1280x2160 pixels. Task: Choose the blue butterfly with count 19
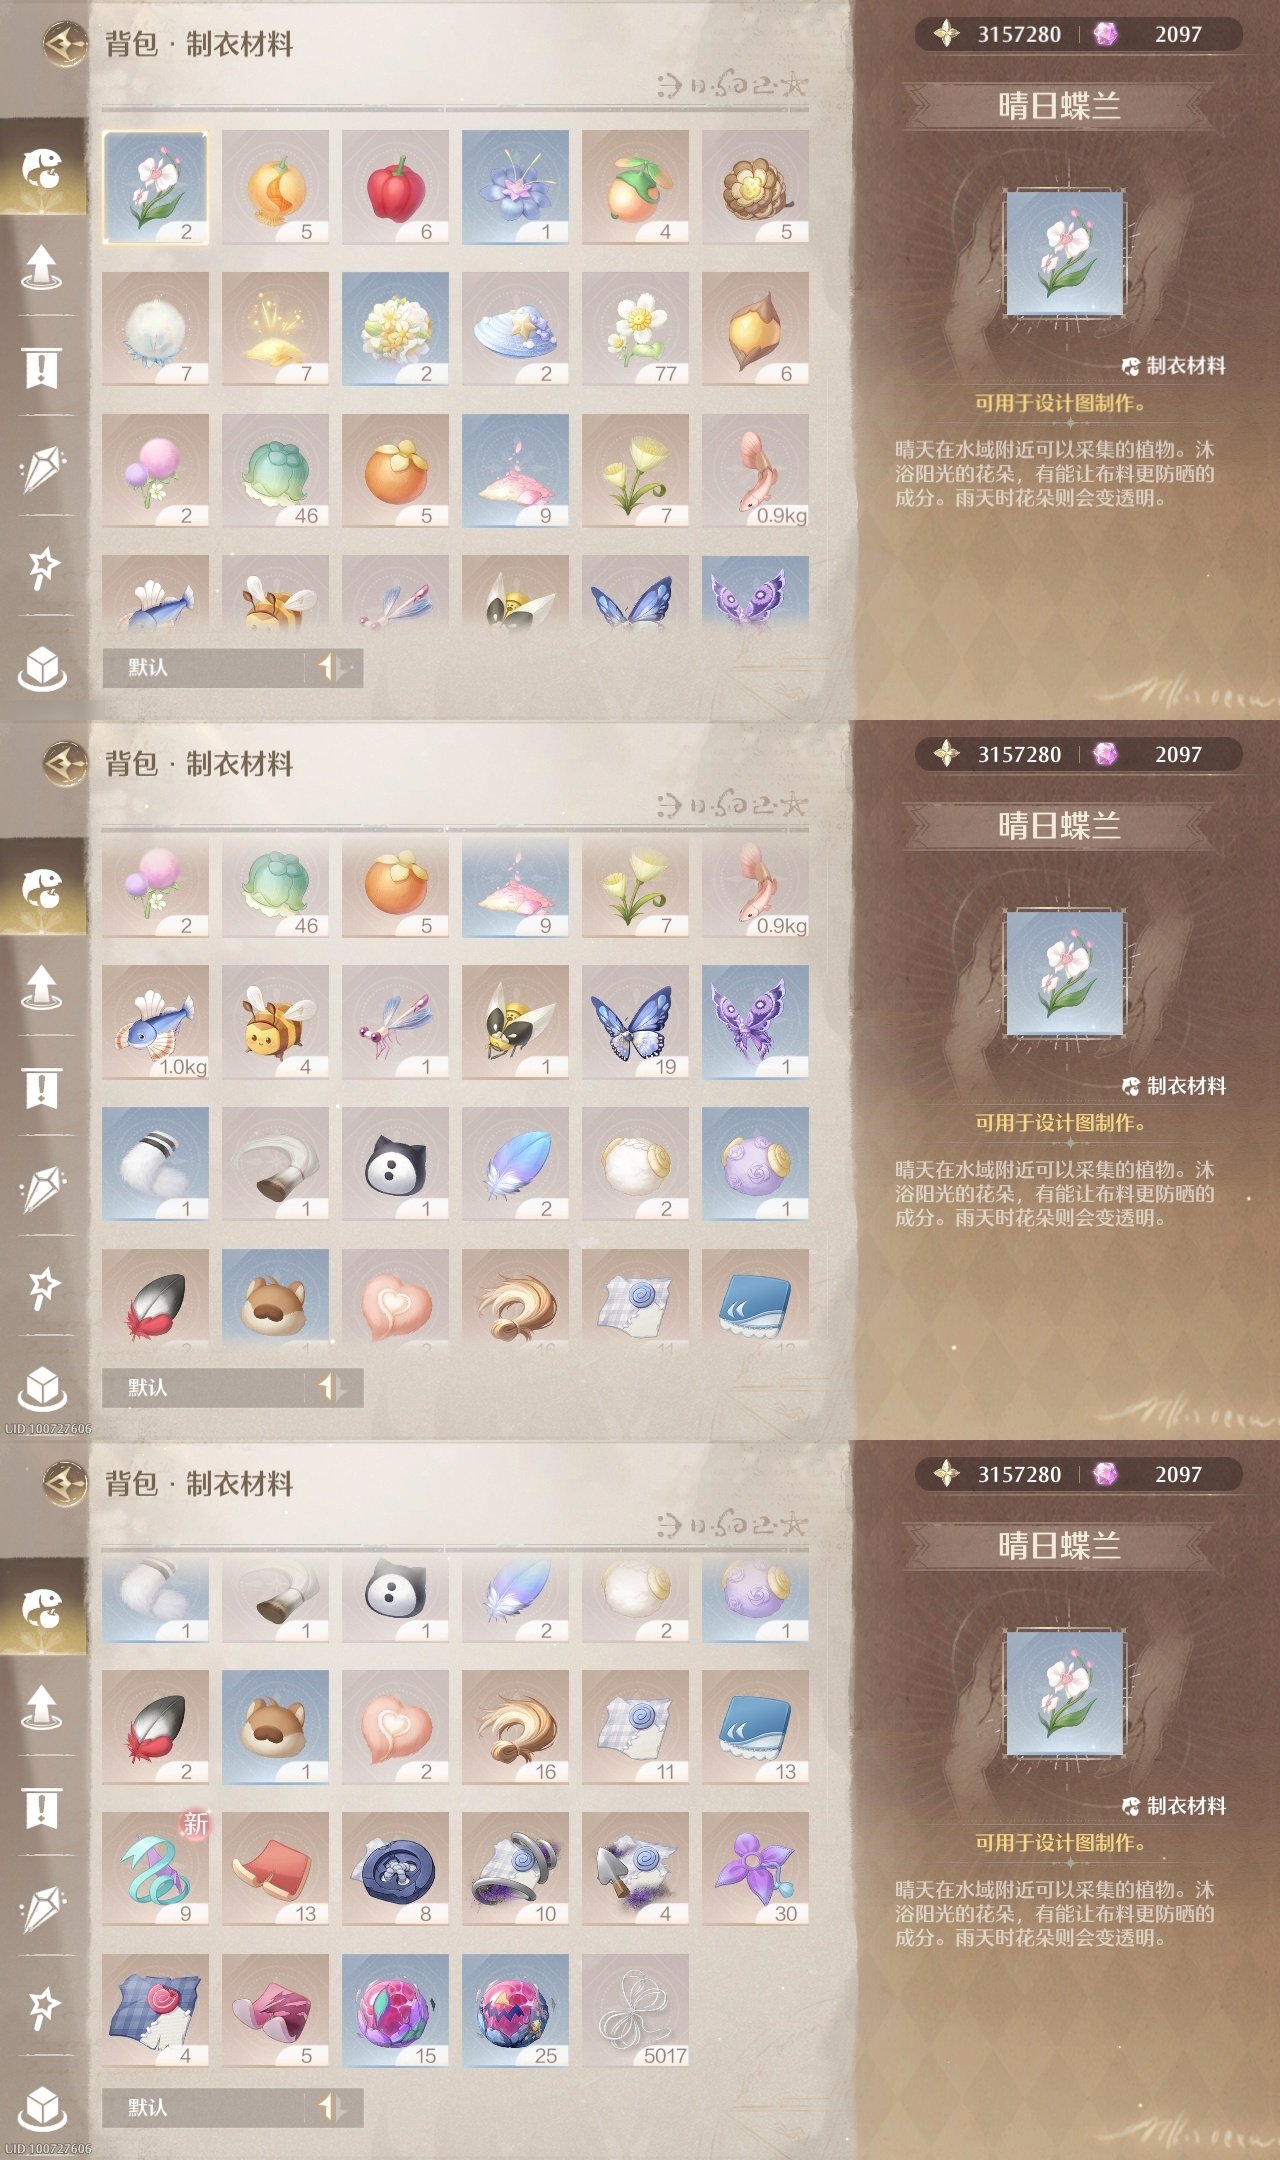point(635,1022)
